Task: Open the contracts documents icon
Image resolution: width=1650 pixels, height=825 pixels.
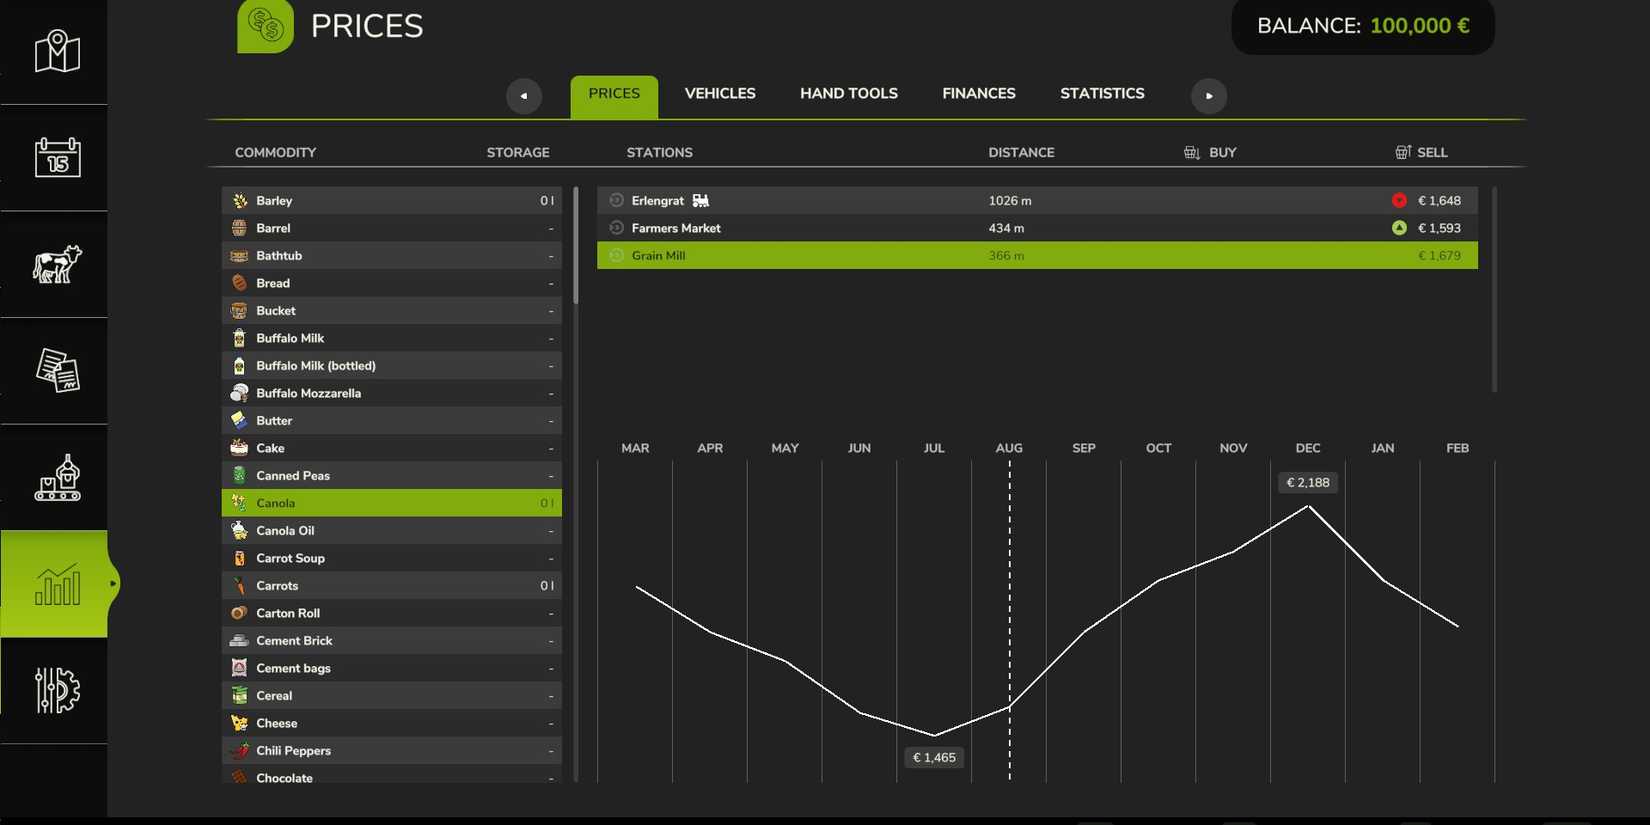Action: point(57,371)
